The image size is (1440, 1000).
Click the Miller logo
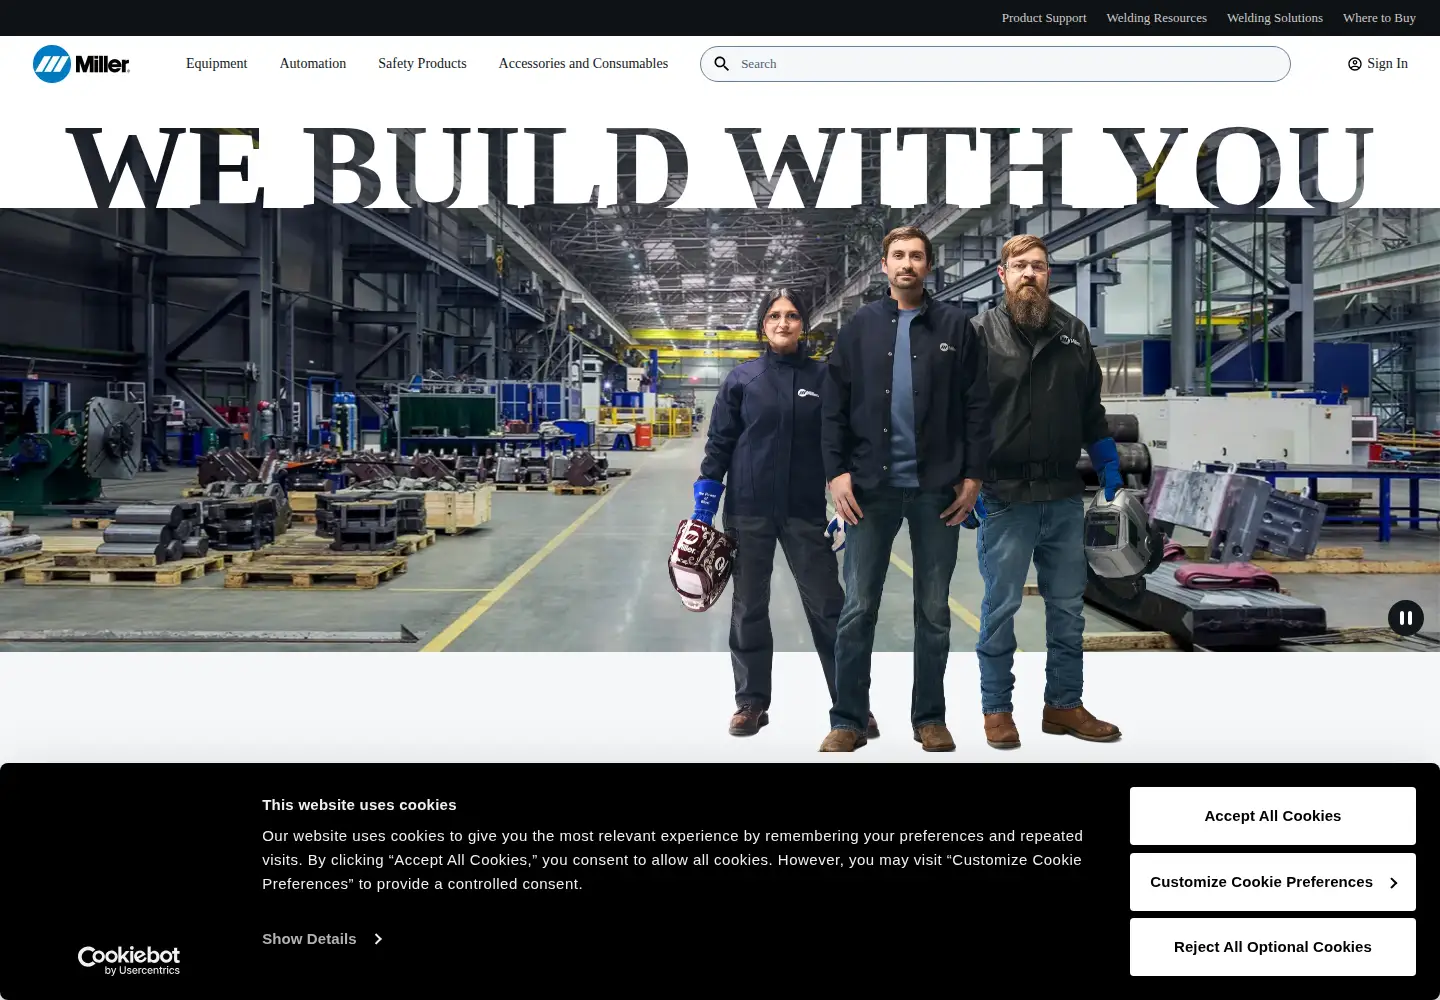pos(81,64)
